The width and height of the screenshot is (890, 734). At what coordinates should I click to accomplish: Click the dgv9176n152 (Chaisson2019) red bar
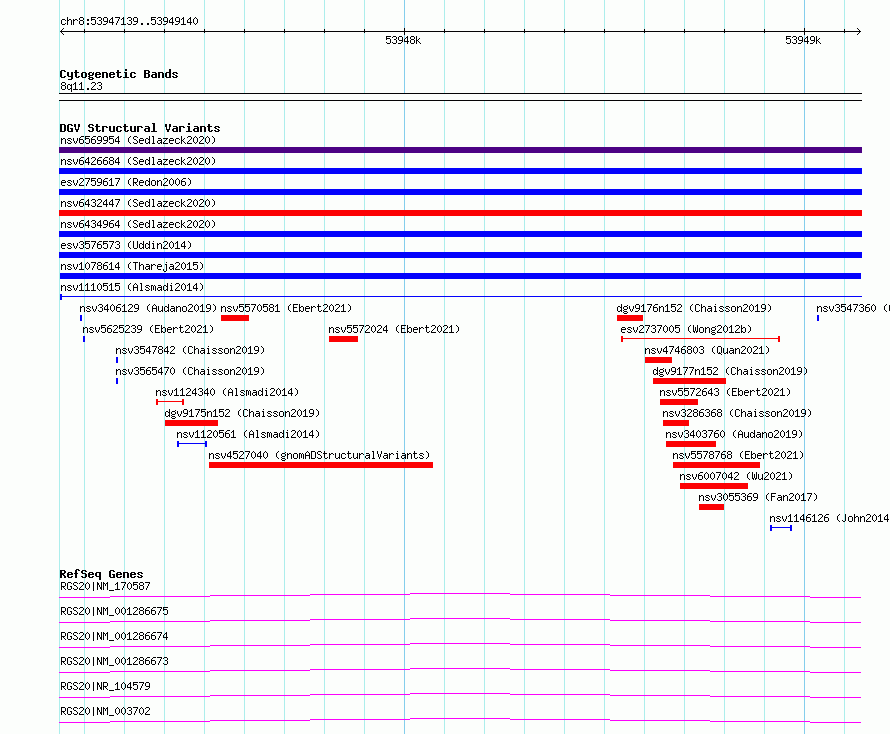(630, 318)
